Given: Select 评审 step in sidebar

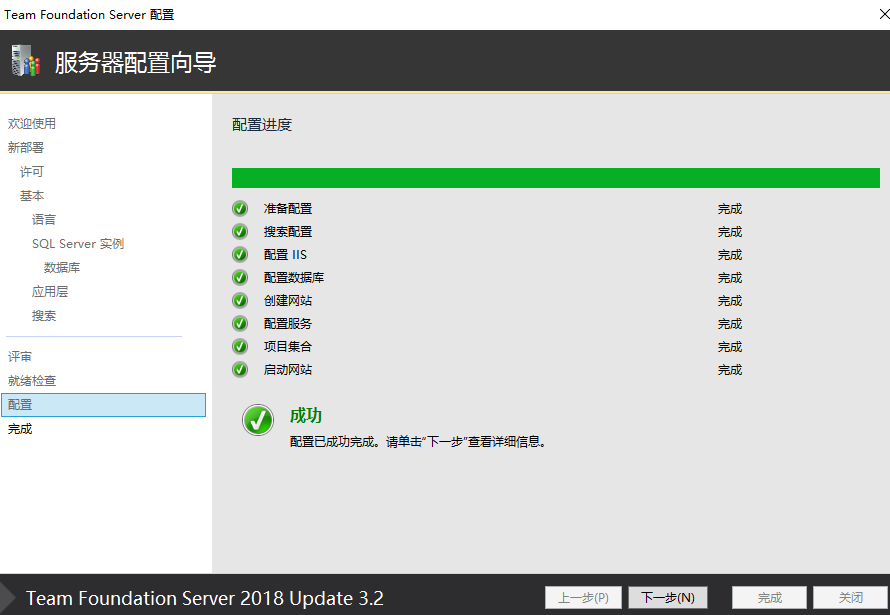Looking at the screenshot, I should 20,357.
